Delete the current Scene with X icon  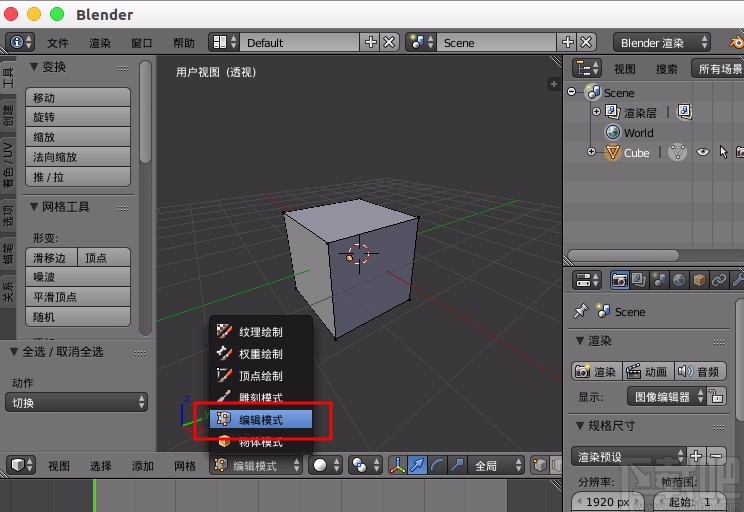[x=586, y=42]
